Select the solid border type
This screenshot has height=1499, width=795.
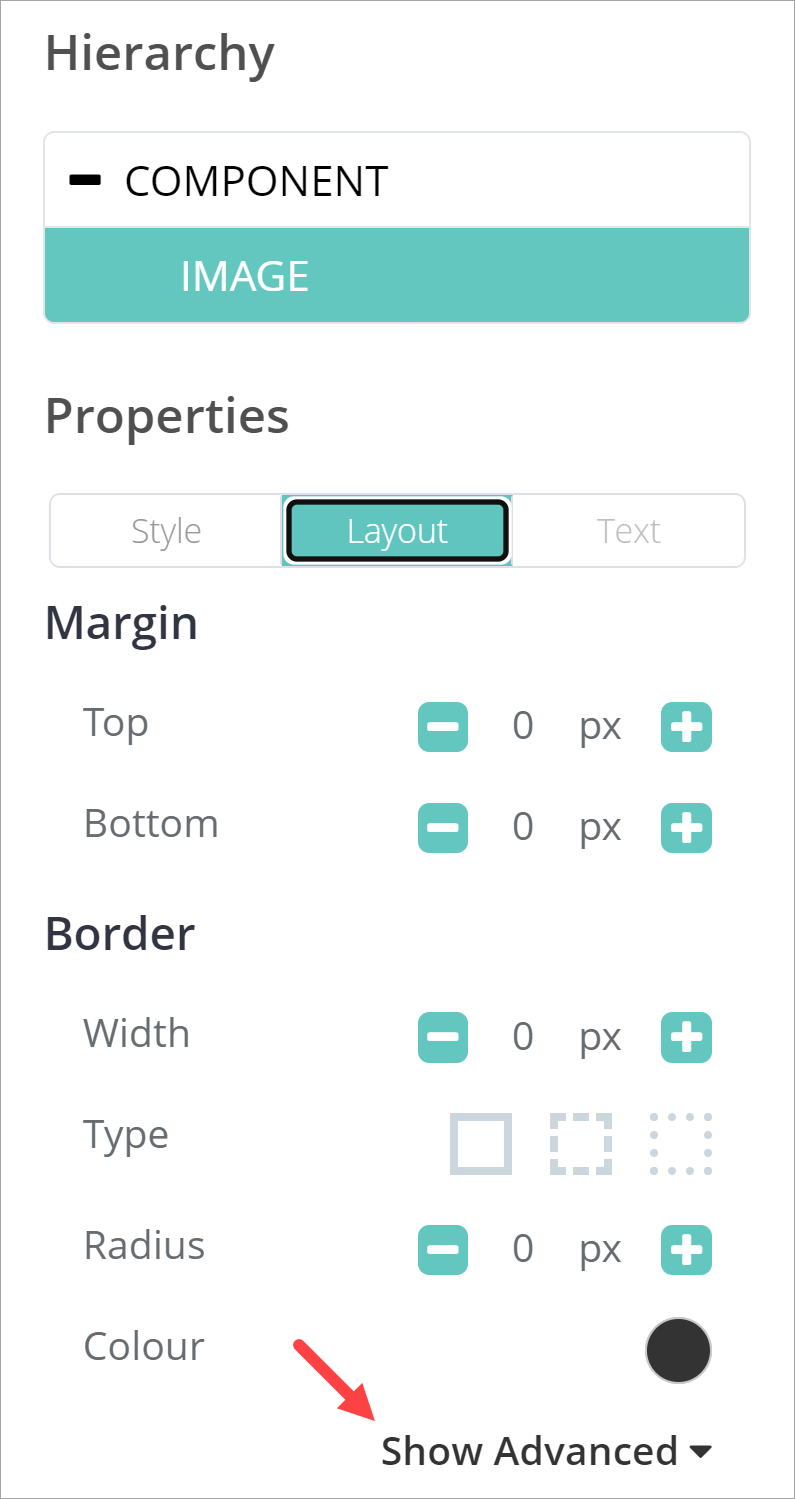point(481,1143)
